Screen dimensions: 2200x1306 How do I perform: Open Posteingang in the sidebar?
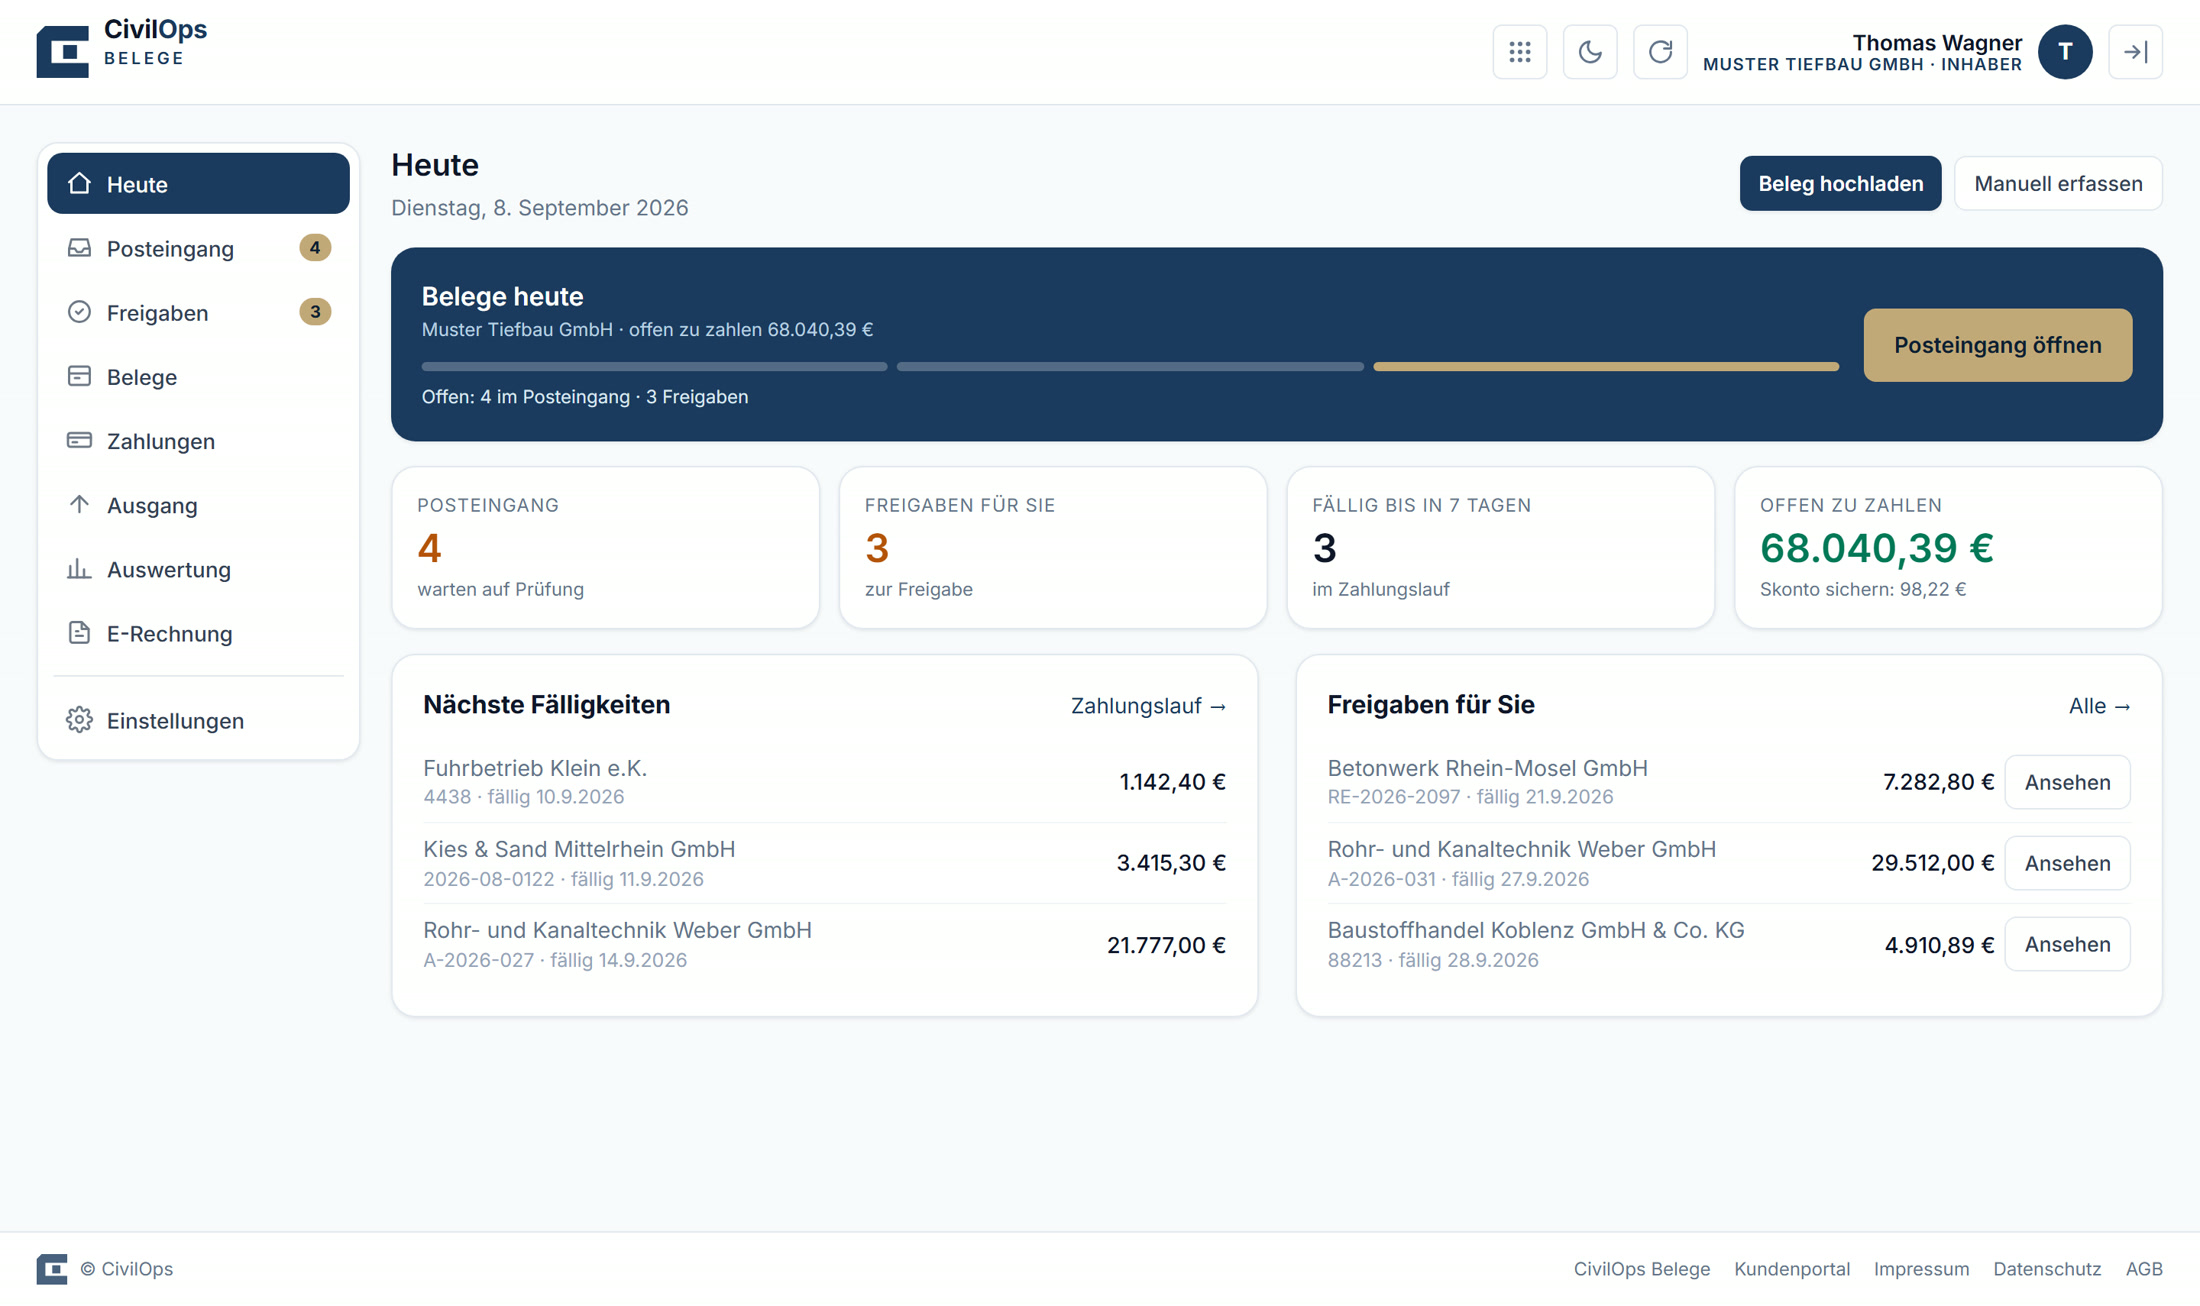(198, 248)
